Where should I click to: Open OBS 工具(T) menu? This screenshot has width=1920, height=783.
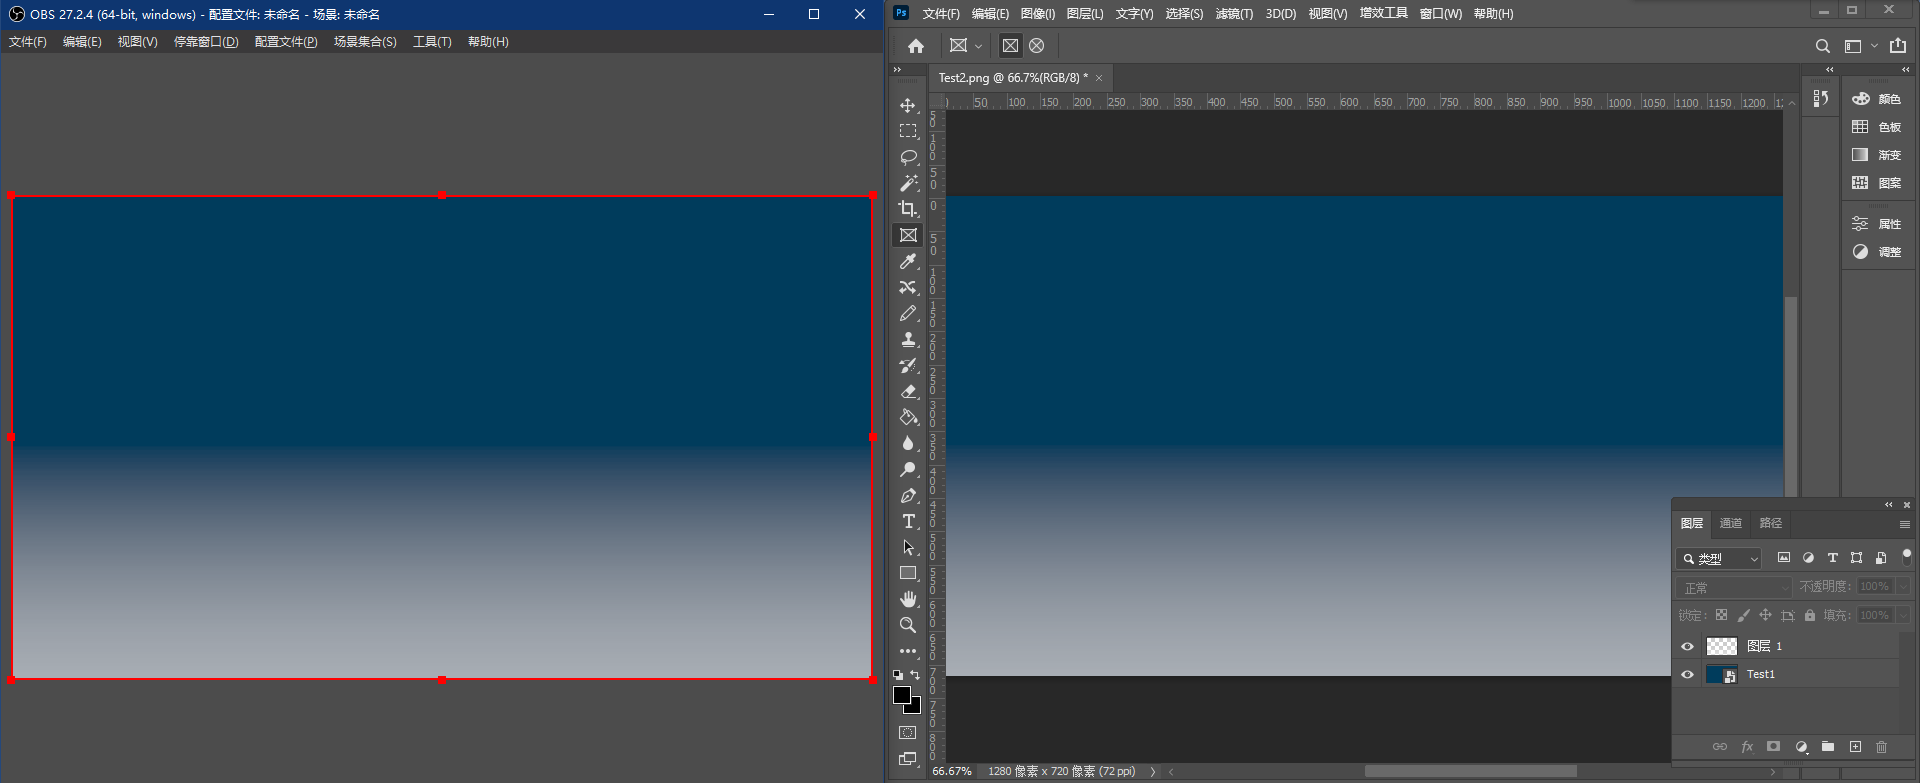pyautogui.click(x=432, y=42)
